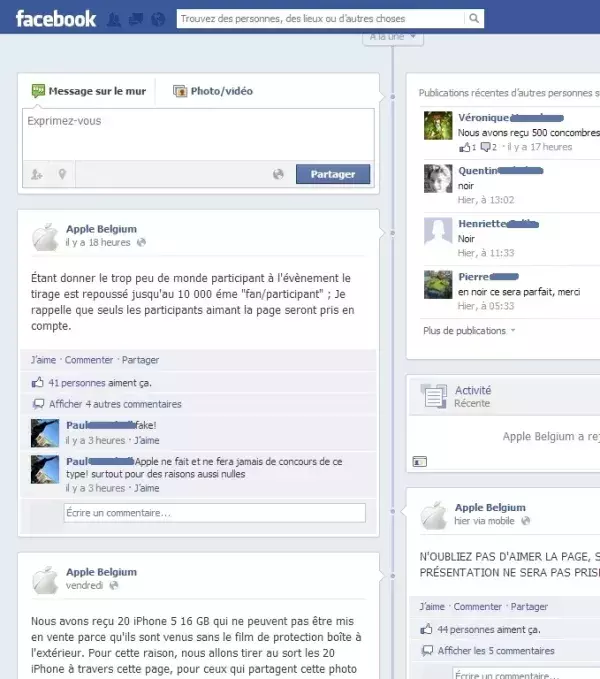
Task: Click J'aime under the tirage post
Action: pos(43,360)
